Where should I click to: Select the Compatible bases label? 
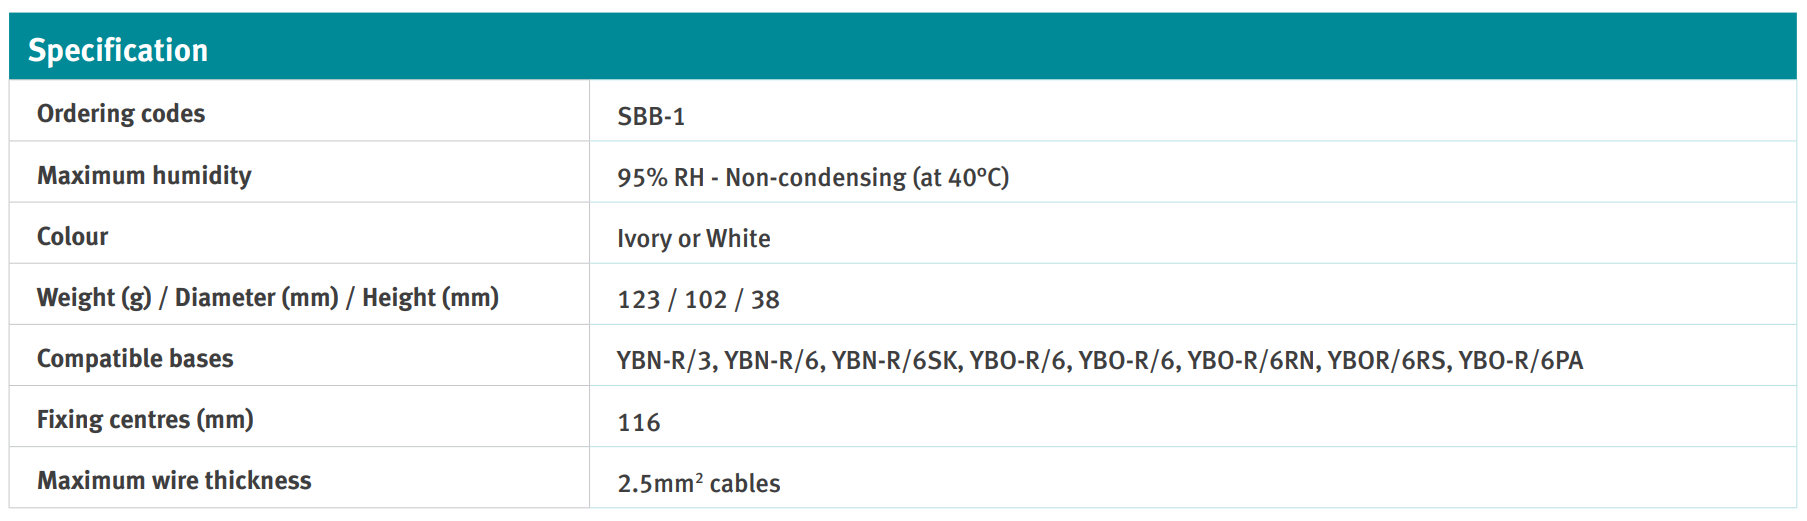tap(135, 359)
